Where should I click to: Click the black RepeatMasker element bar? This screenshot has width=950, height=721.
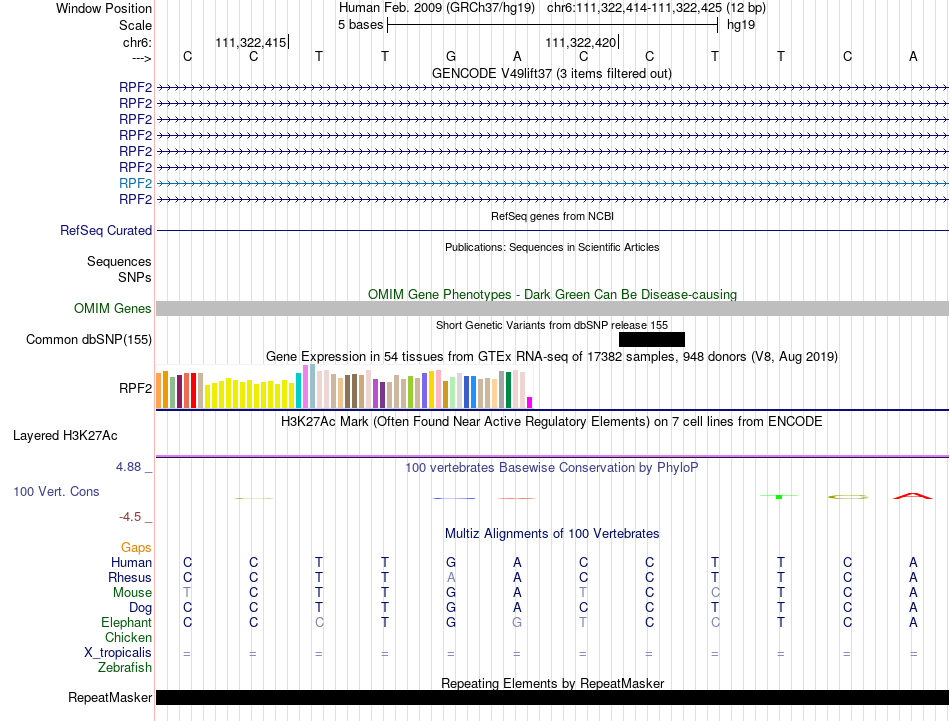[x=553, y=697]
